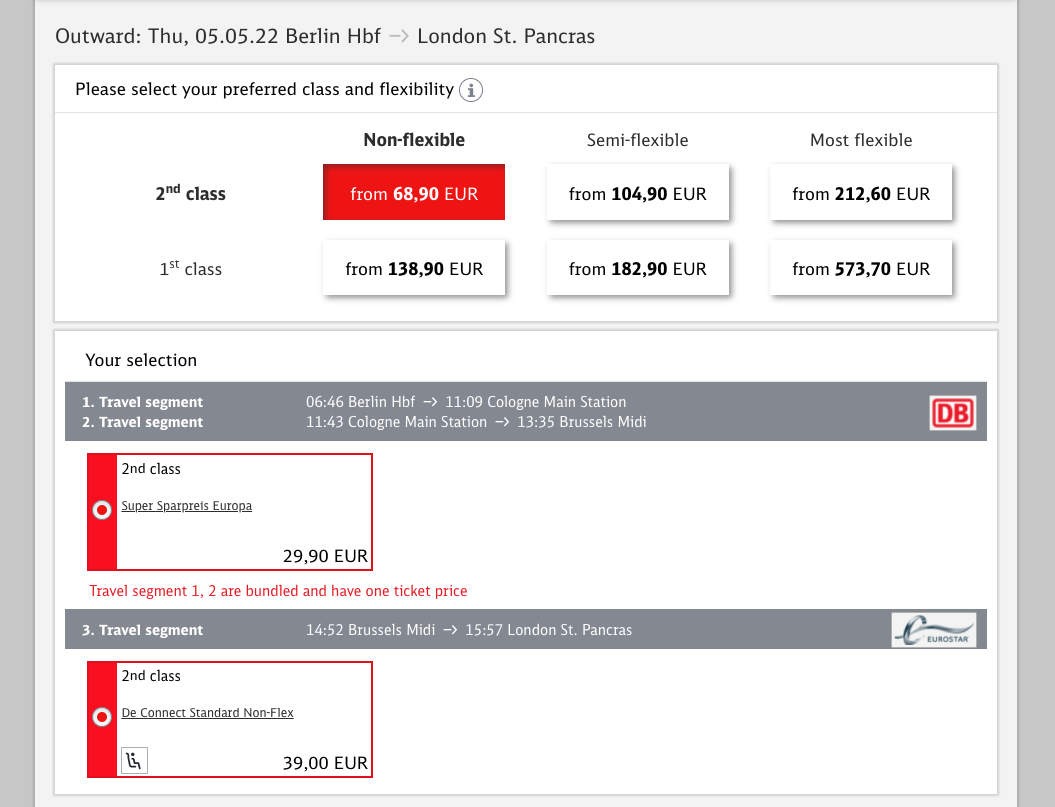Click the 29,90 EUR fare price
The height and width of the screenshot is (807, 1055).
(x=325, y=555)
